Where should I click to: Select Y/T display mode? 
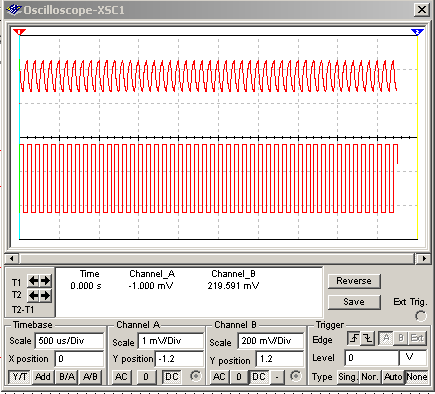pyautogui.click(x=20, y=377)
